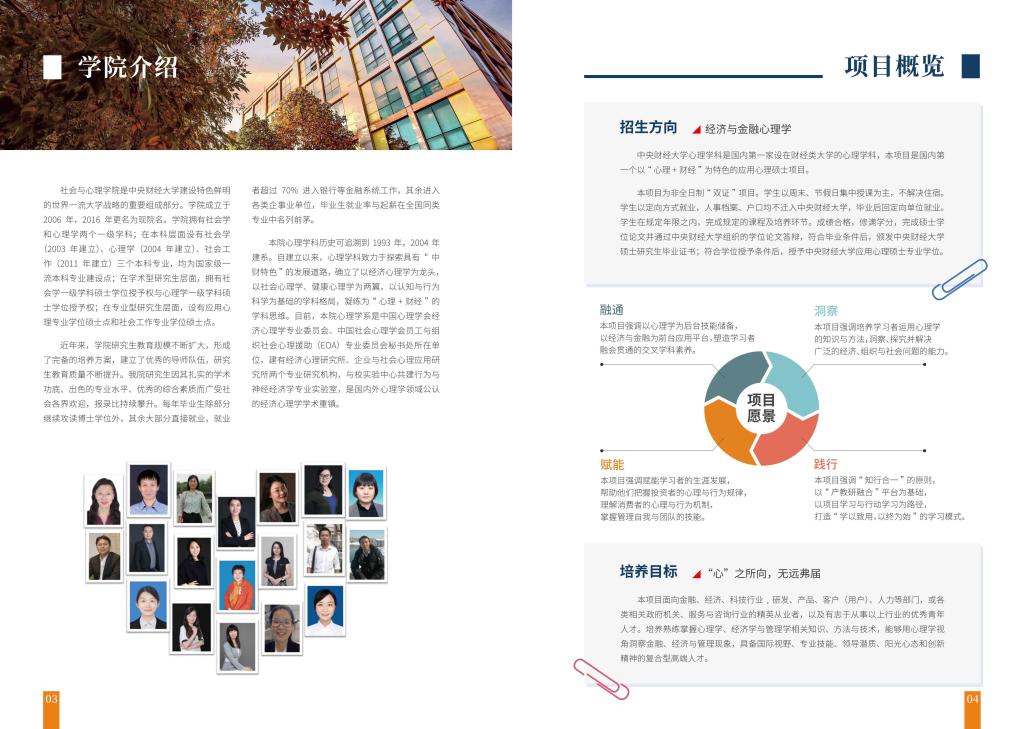
Task: Select the 培养目标 section title
Action: (x=648, y=572)
